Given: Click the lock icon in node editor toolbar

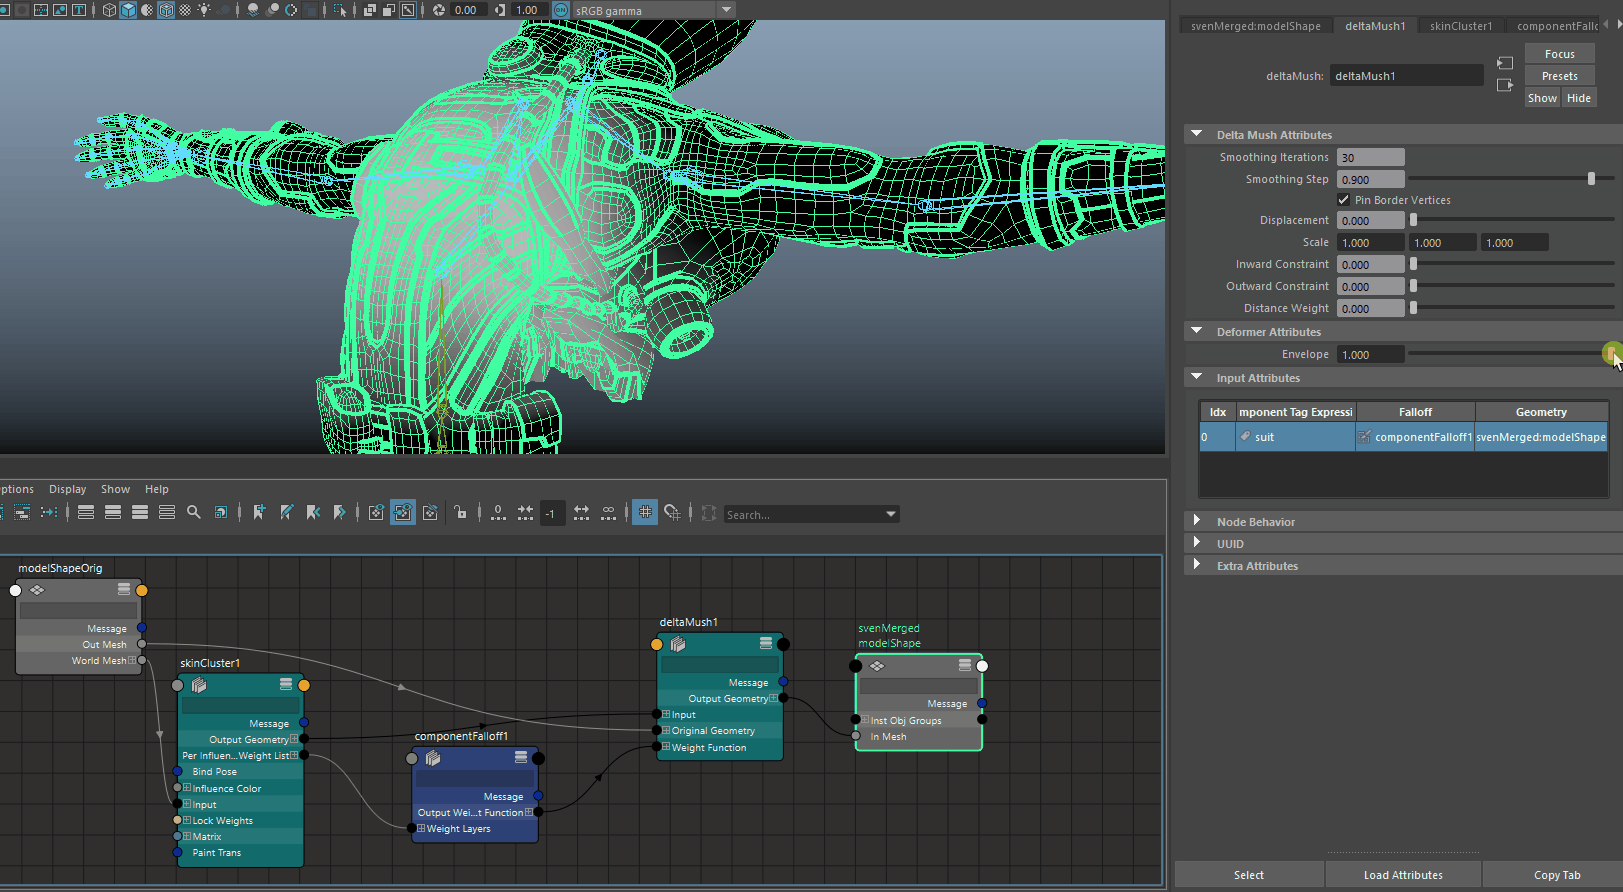Looking at the screenshot, I should [460, 513].
